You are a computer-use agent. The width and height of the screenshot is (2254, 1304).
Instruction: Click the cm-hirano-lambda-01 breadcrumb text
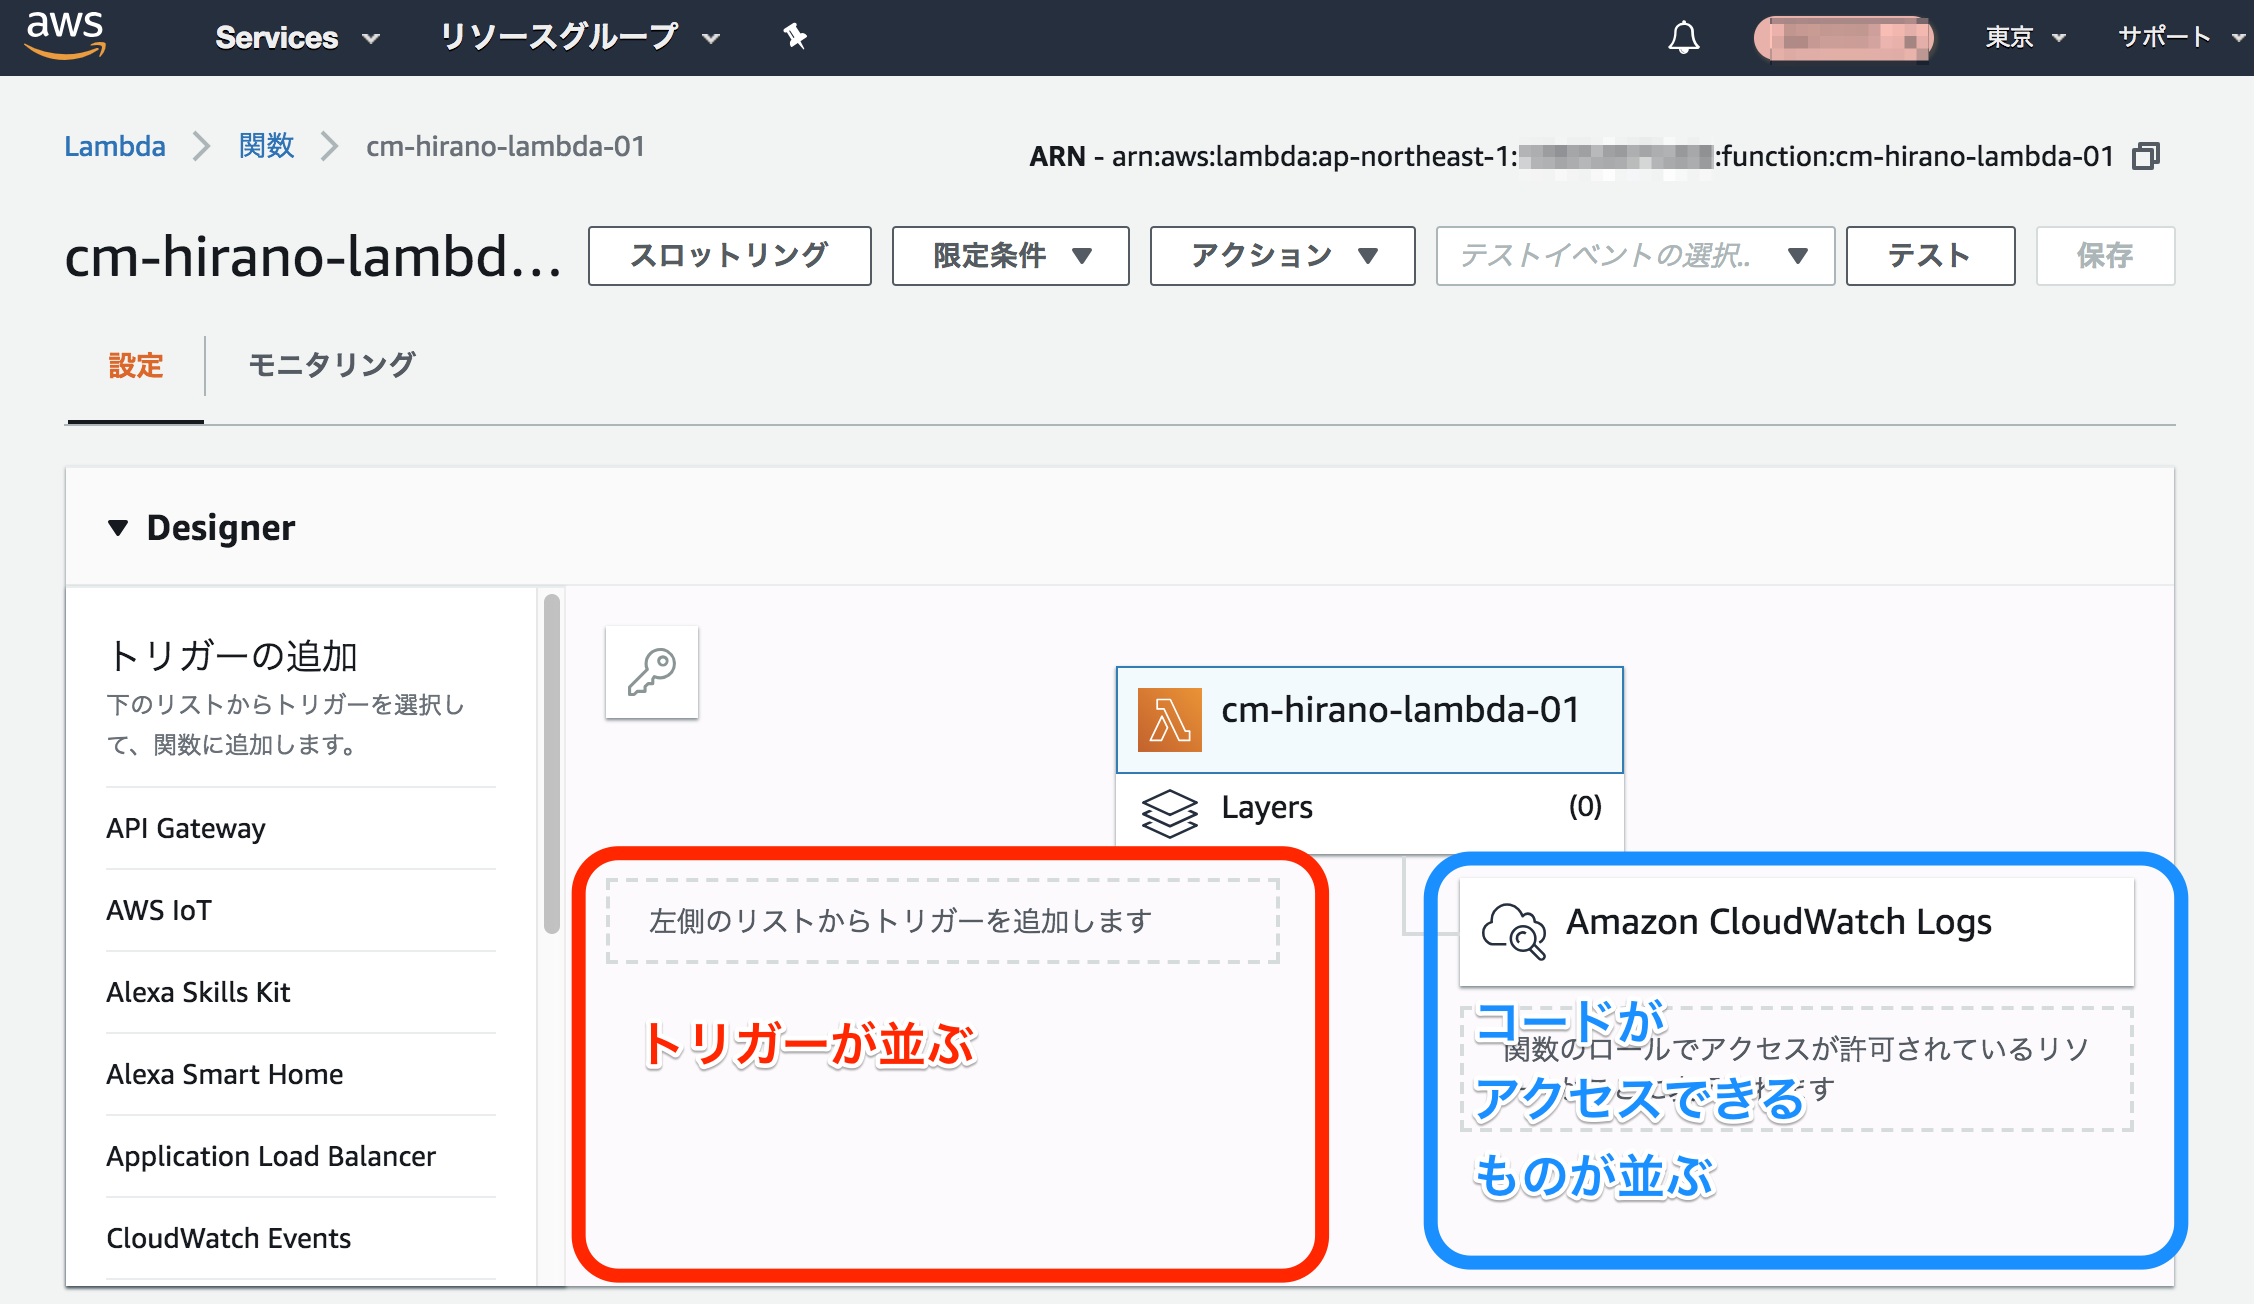505,147
